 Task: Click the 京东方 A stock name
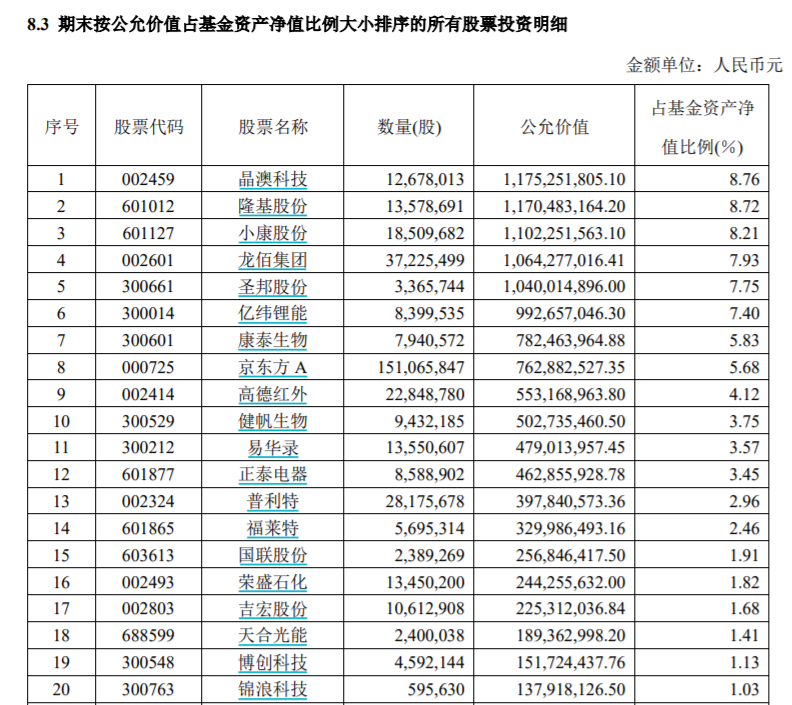point(273,367)
